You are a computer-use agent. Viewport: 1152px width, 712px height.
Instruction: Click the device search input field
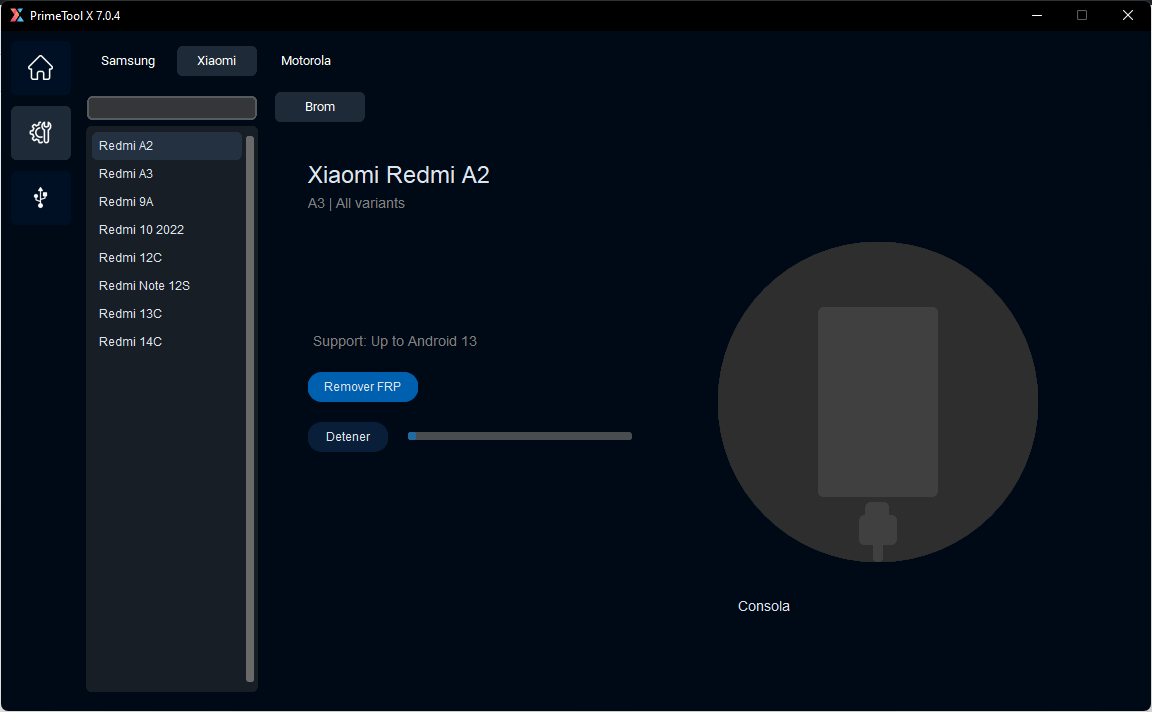[x=172, y=108]
